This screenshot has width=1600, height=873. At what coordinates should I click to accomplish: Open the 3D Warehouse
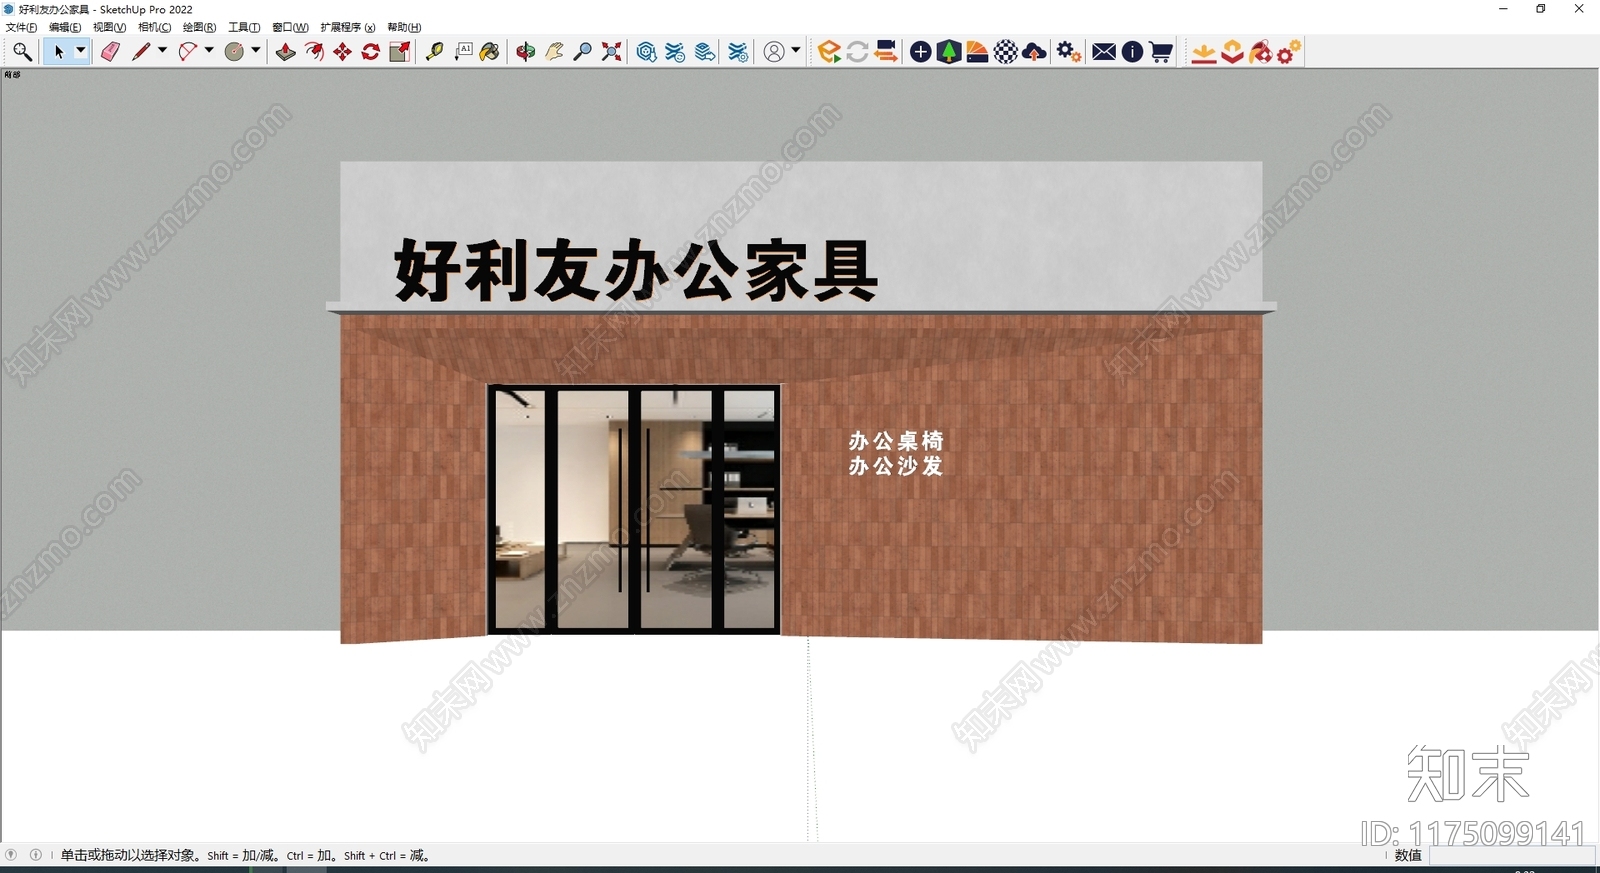646,52
